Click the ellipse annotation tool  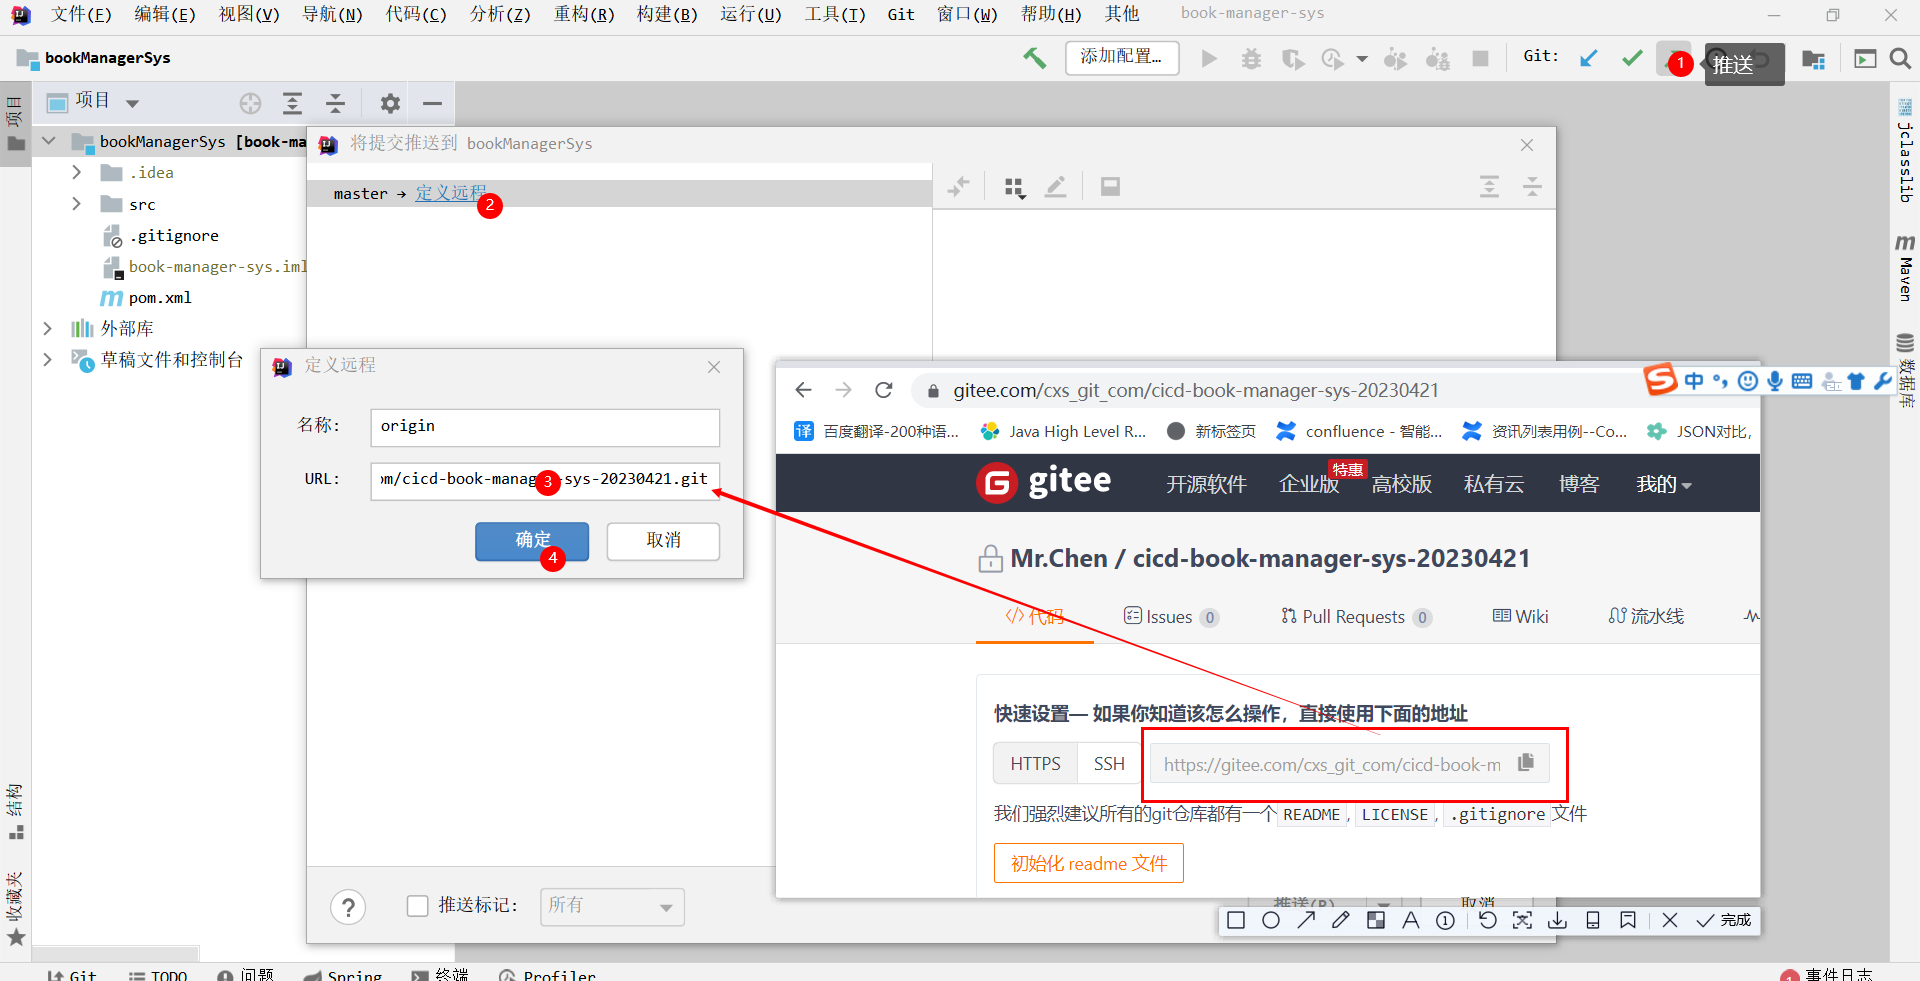[1271, 920]
